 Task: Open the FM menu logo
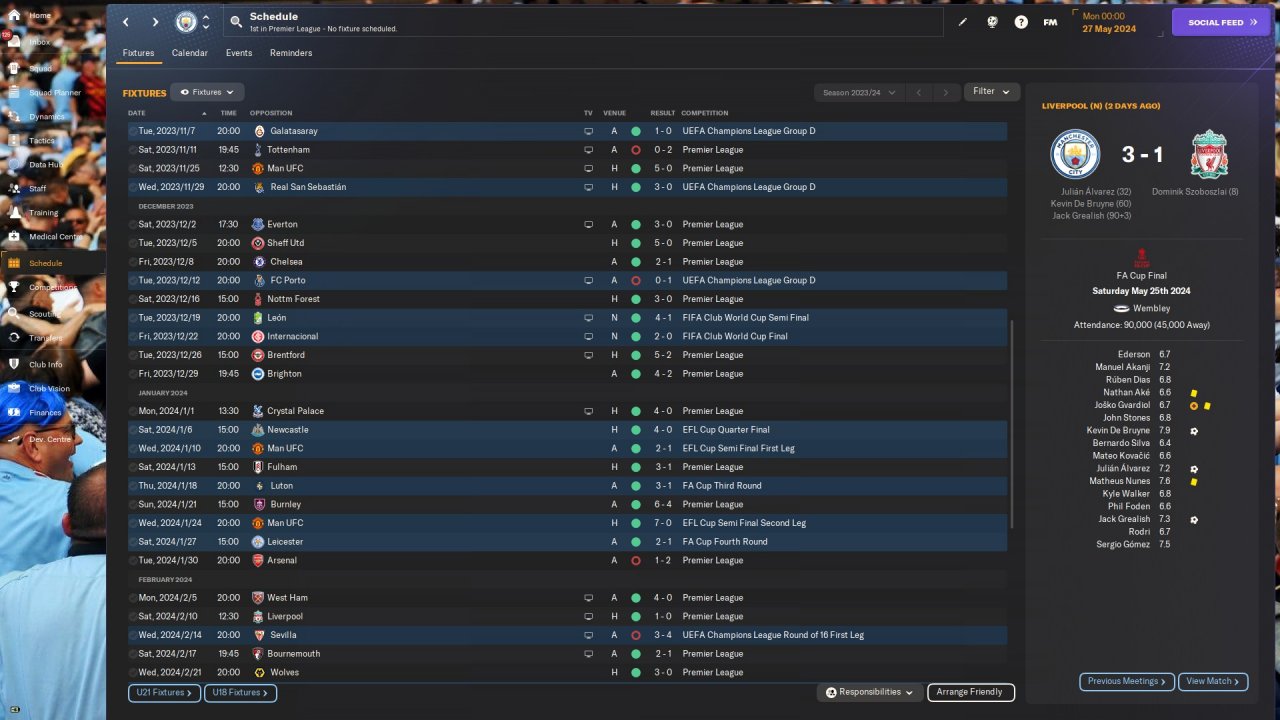click(x=1050, y=22)
